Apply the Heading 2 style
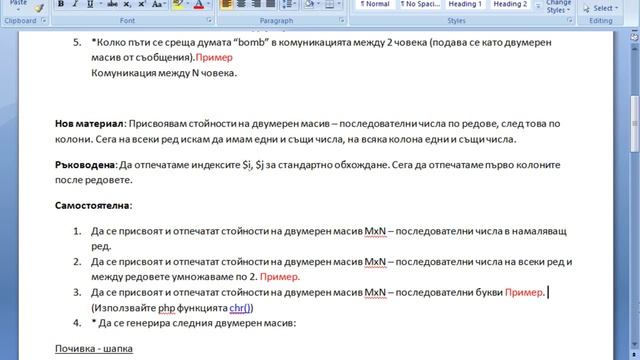This screenshot has height=360, width=640. tap(510, 4)
